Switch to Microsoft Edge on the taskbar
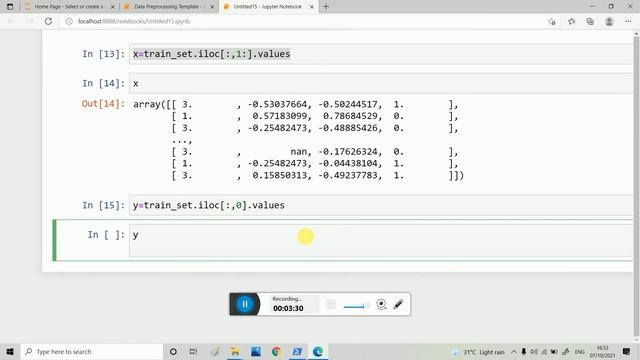 (318, 351)
